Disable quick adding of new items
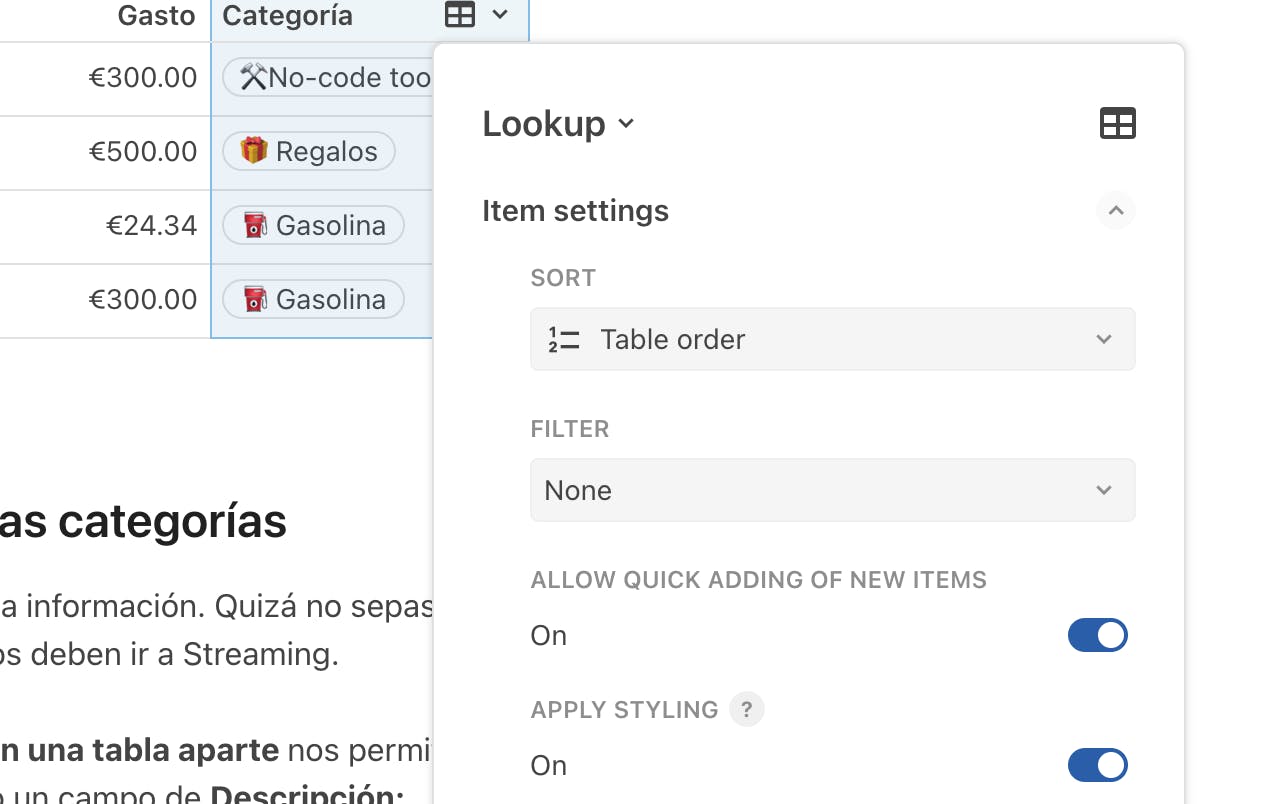This screenshot has width=1286, height=804. pos(1097,635)
